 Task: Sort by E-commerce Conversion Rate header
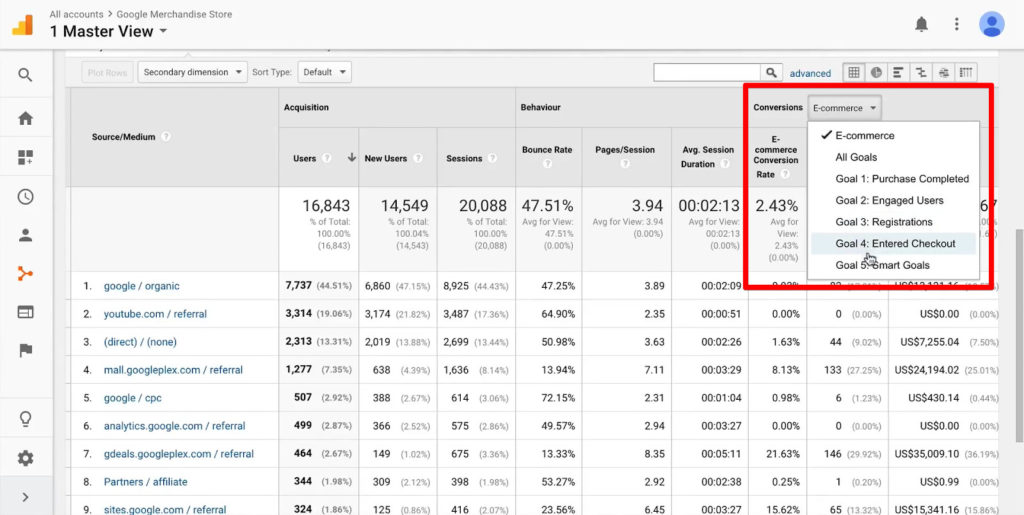[x=776, y=157]
